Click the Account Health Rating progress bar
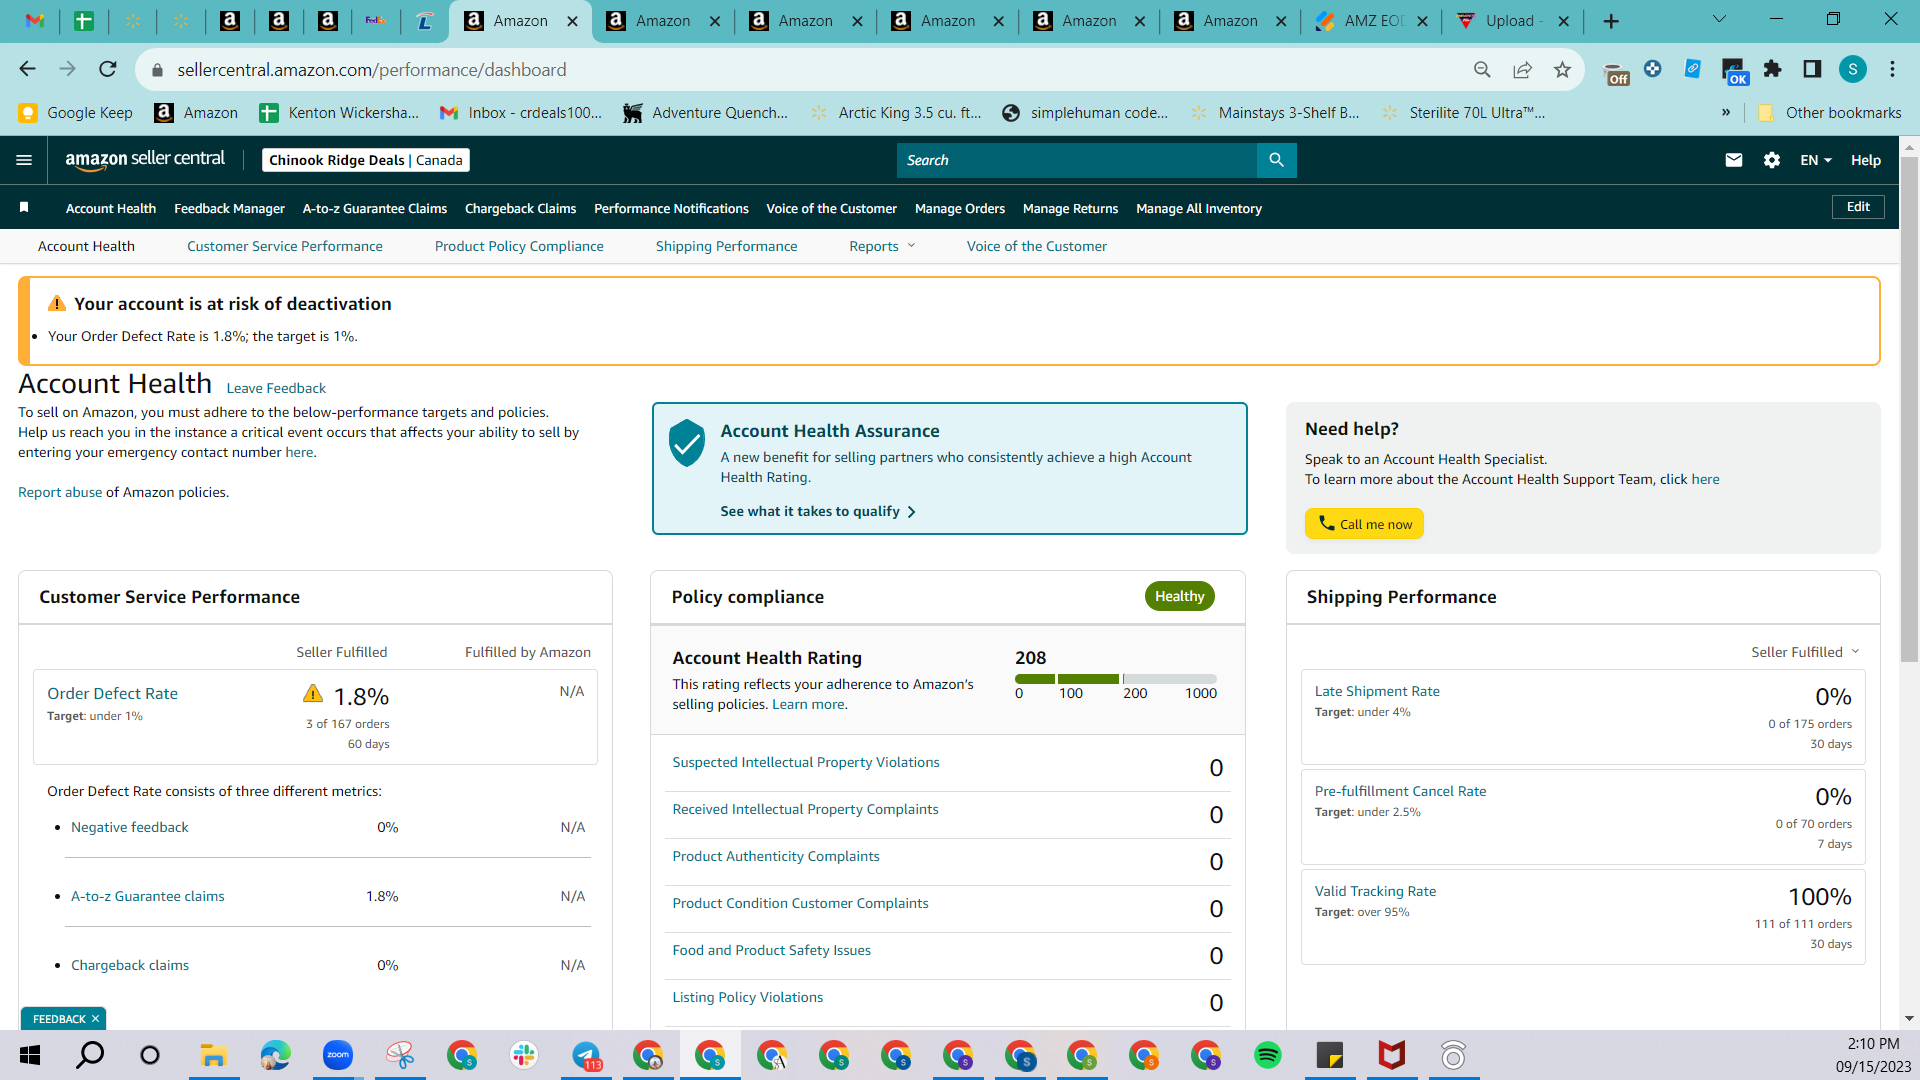1920x1080 pixels. (1116, 679)
